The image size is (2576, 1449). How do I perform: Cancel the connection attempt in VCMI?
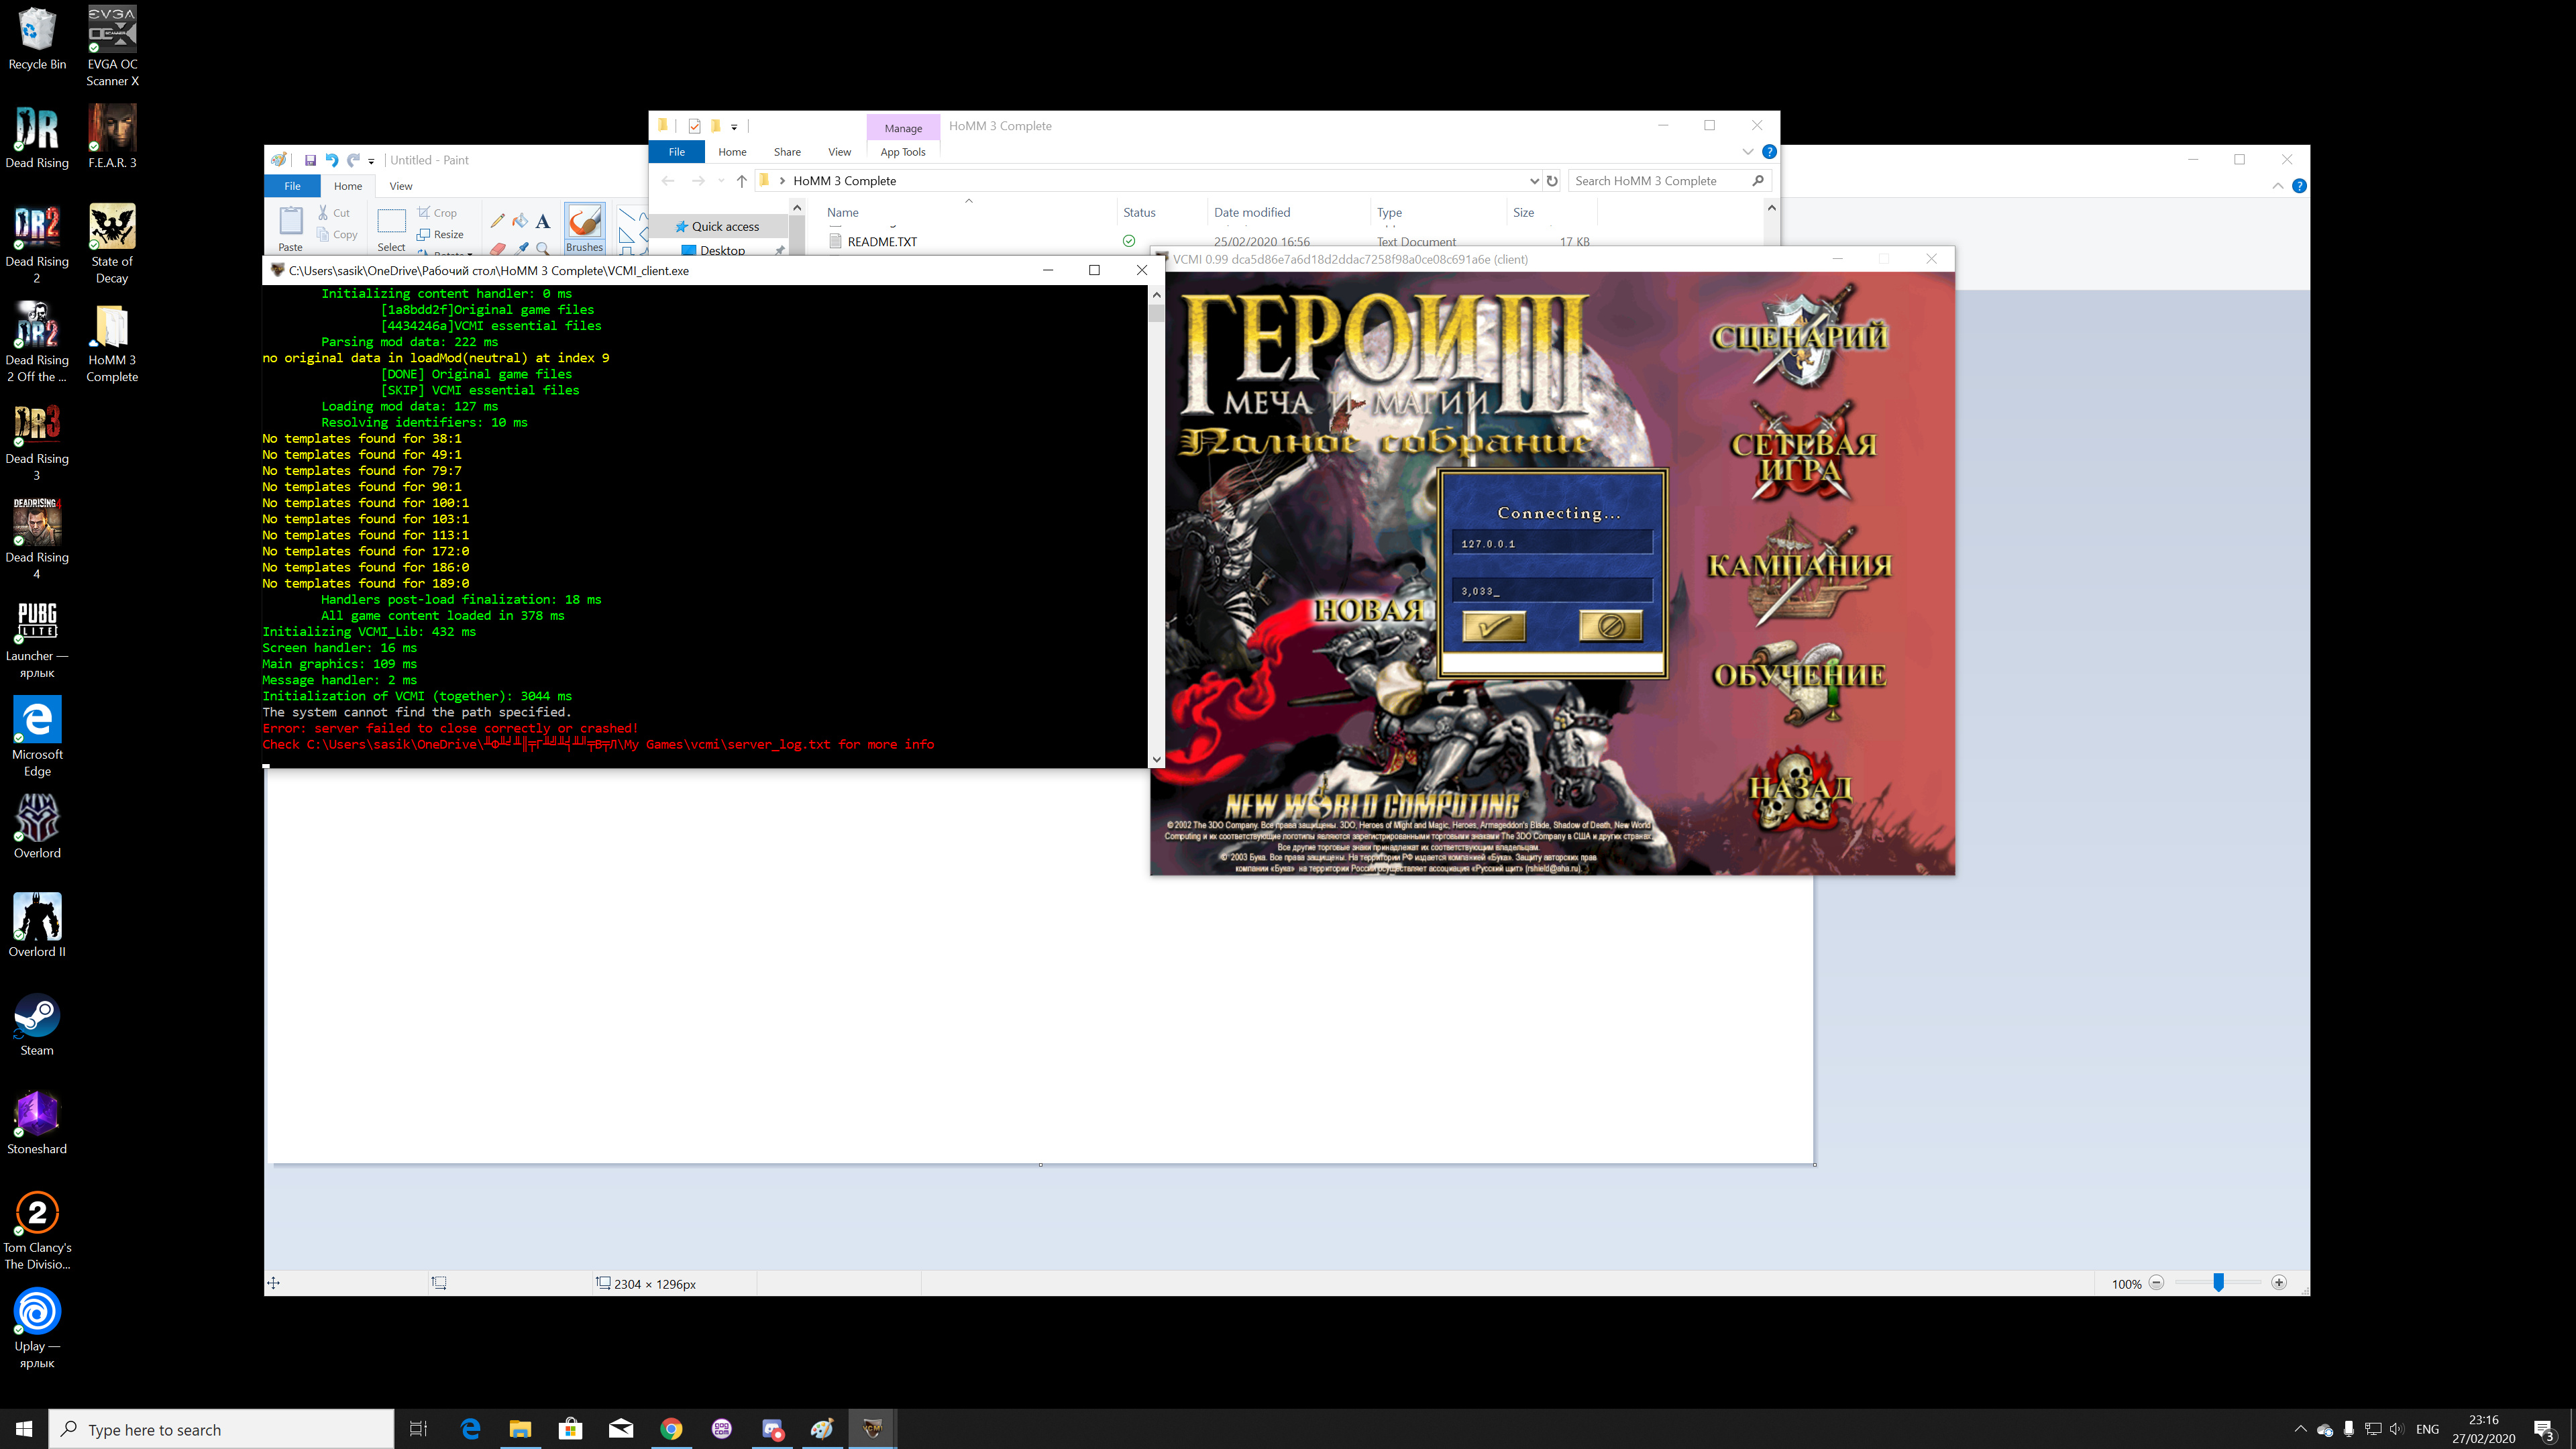tap(1609, 627)
